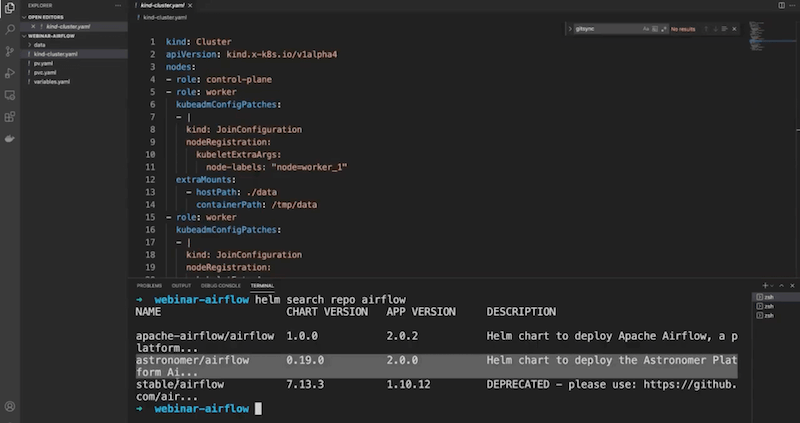This screenshot has height=423, width=800.
Task: Expand the data folder in Explorer
Action: (39, 45)
